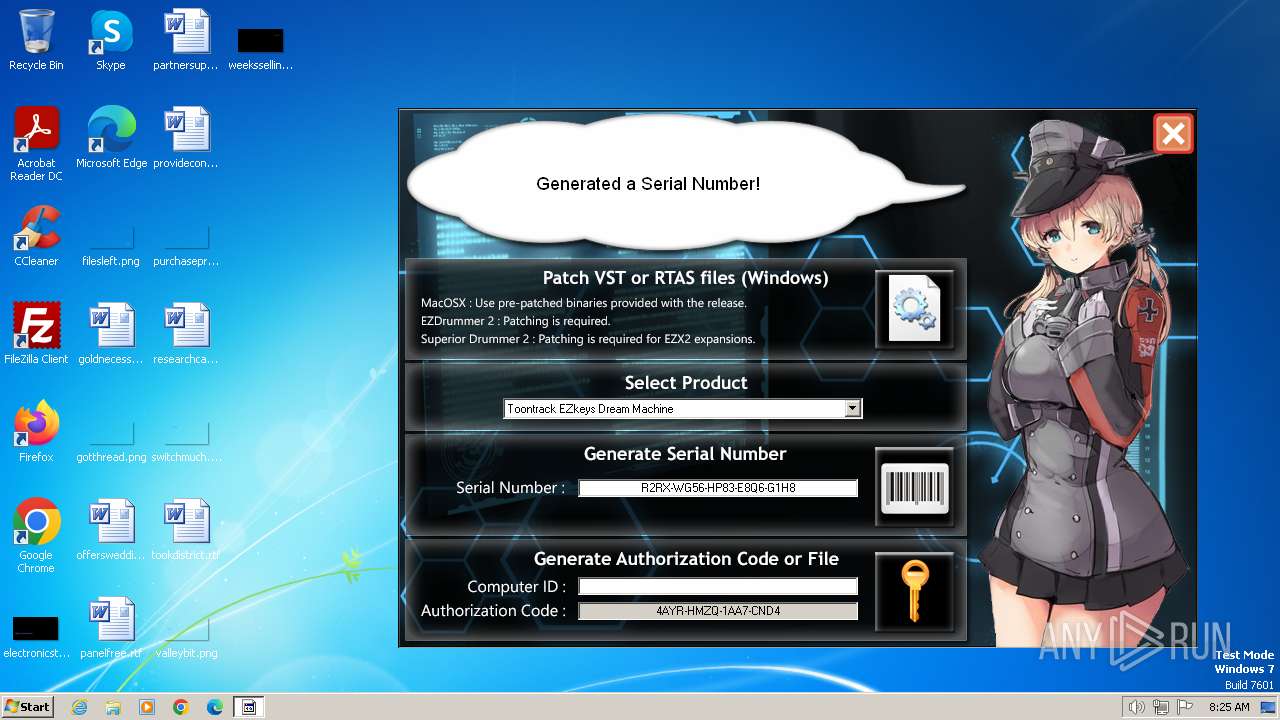Close the keygen window with red X

[1173, 133]
